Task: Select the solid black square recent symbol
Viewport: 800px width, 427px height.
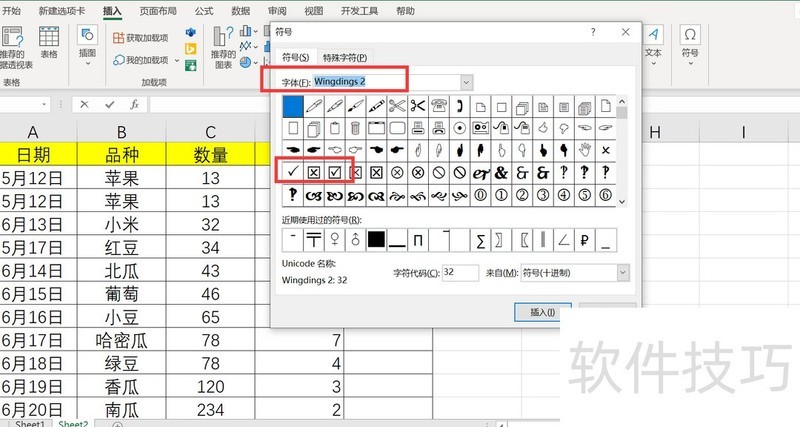Action: click(x=376, y=239)
